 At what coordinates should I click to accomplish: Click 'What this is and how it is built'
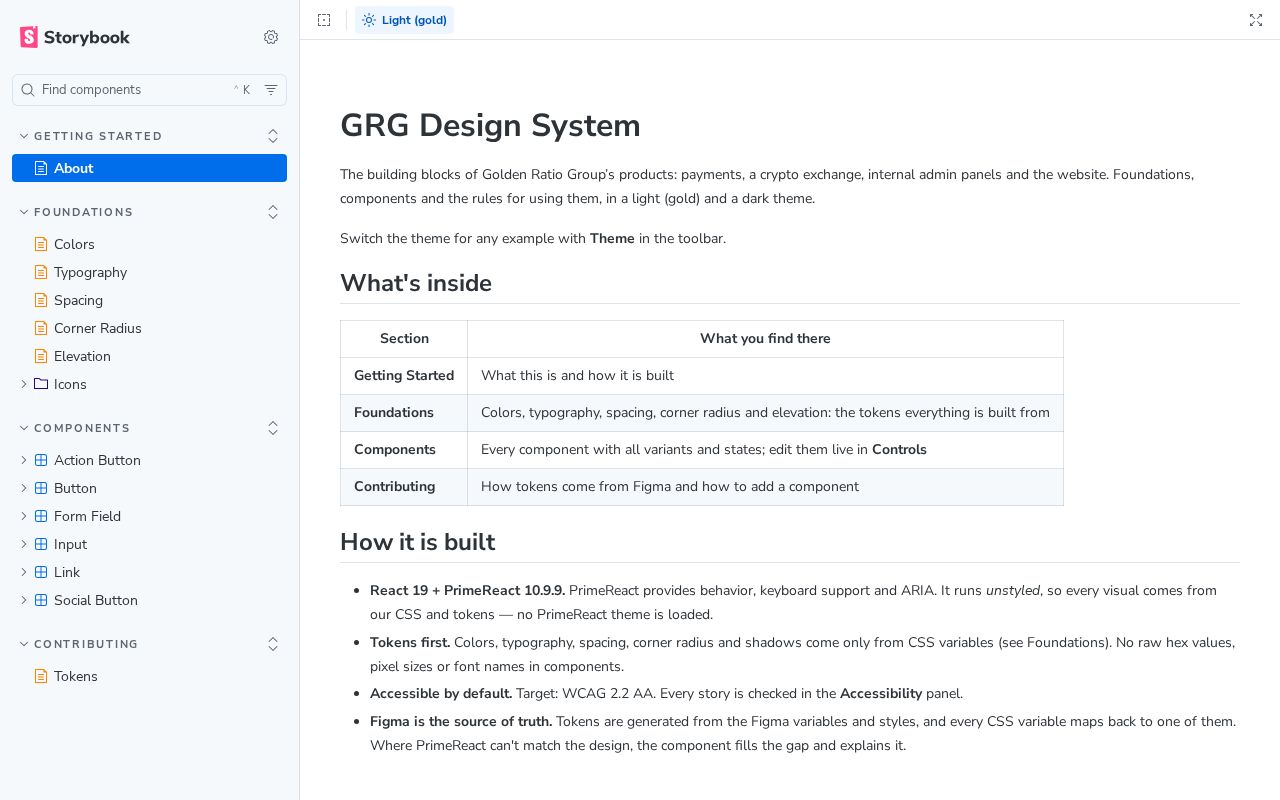[577, 376]
